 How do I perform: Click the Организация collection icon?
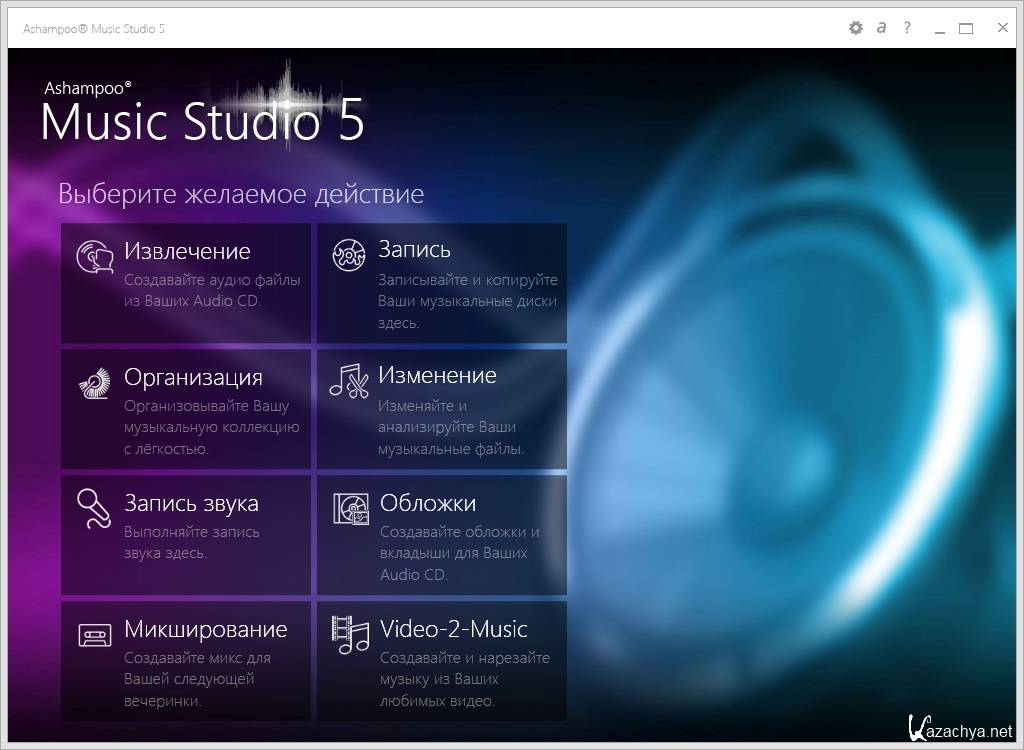click(x=94, y=384)
